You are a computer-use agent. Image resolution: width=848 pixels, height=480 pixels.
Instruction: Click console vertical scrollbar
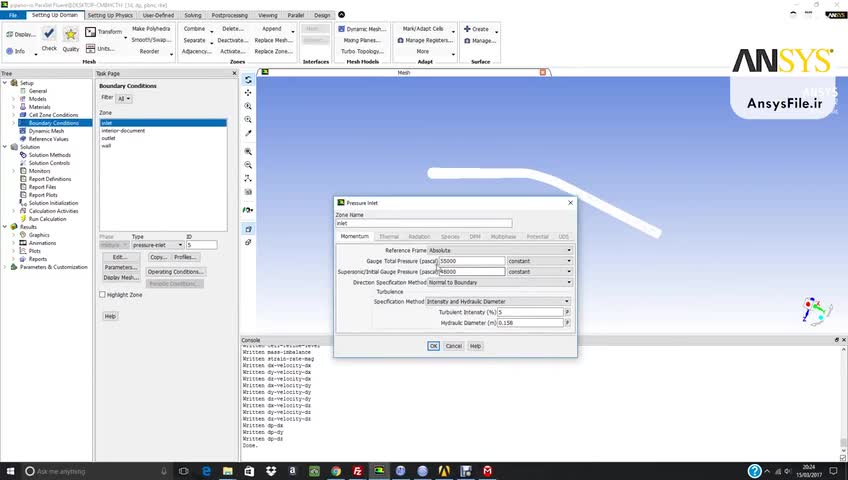[x=843, y=399]
